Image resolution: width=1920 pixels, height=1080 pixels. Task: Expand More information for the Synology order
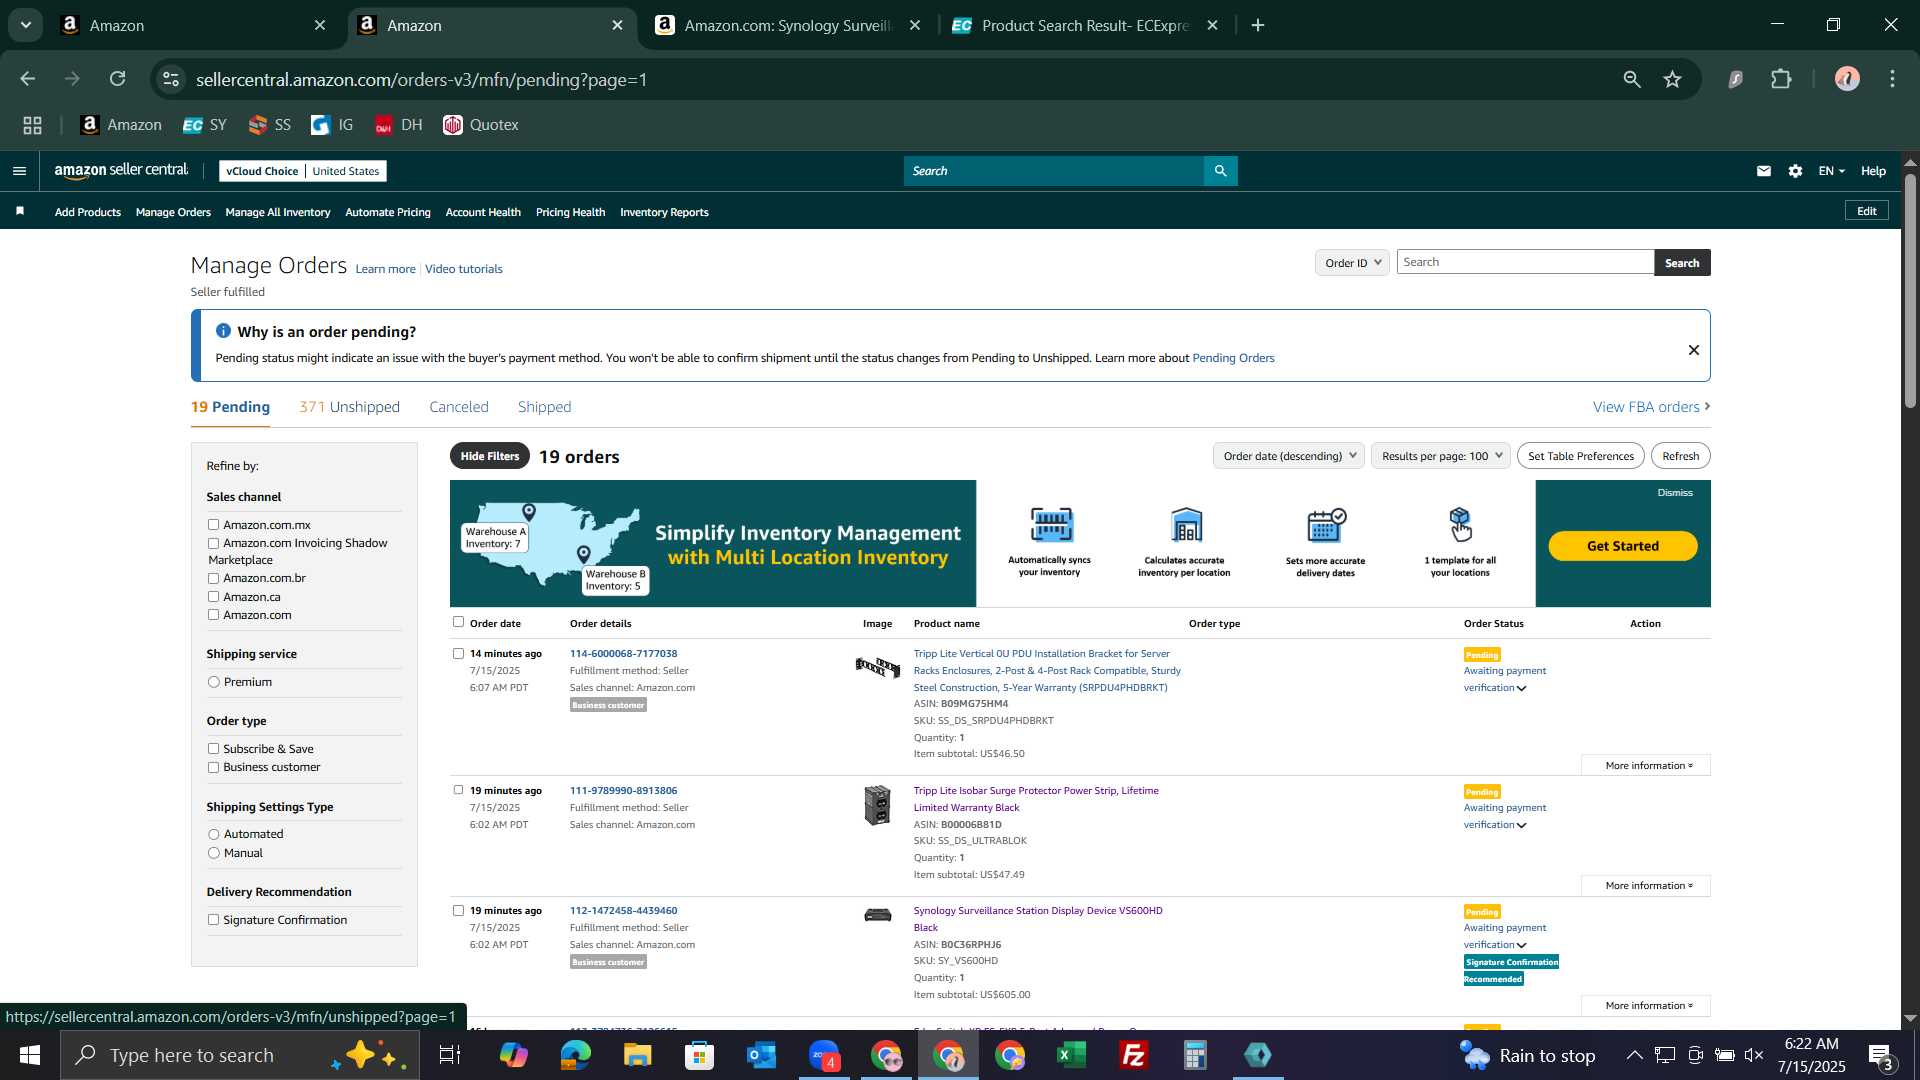[1646, 1005]
